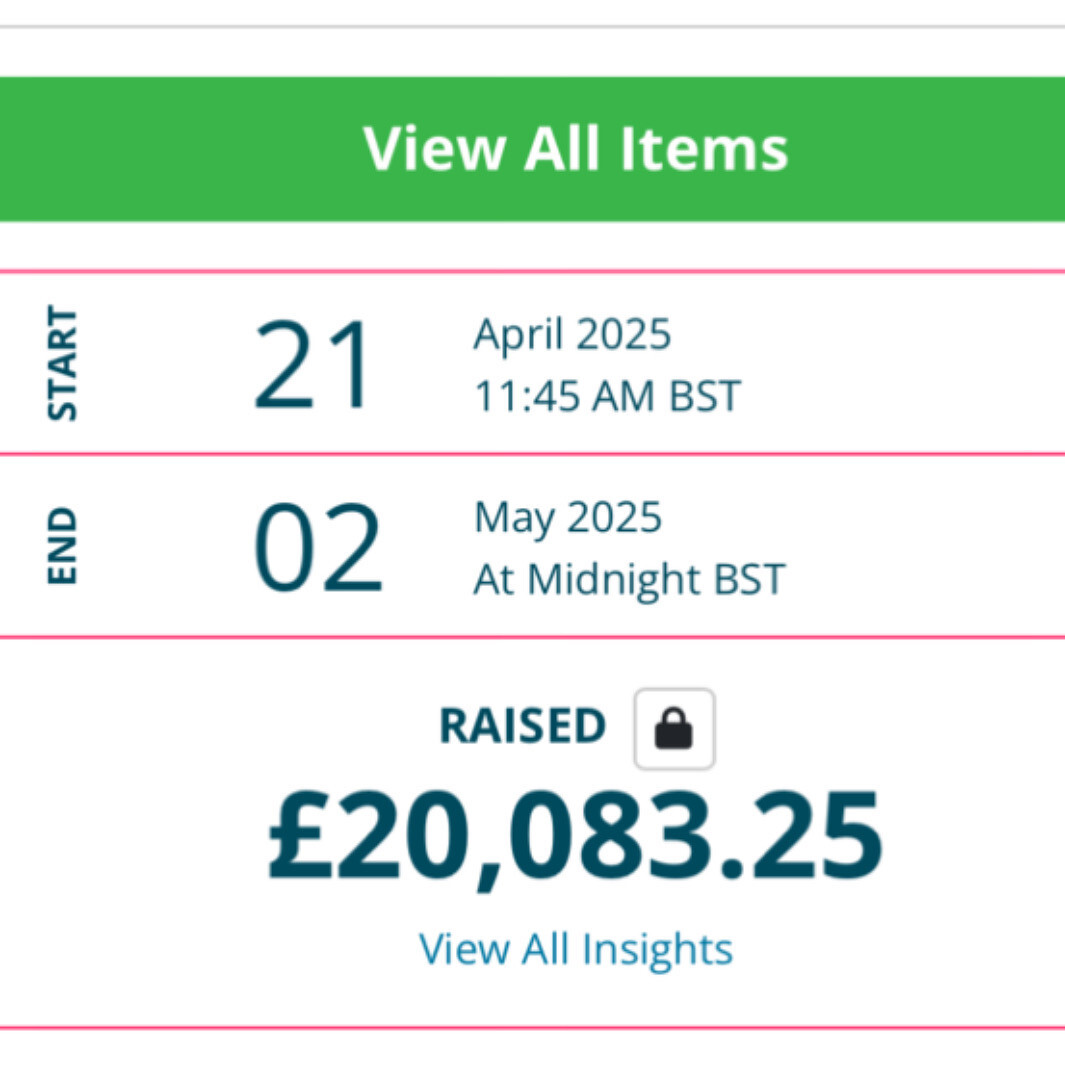Image resolution: width=1065 pixels, height=1065 pixels.
Task: Click the pink divider above the START row
Action: [532, 270]
